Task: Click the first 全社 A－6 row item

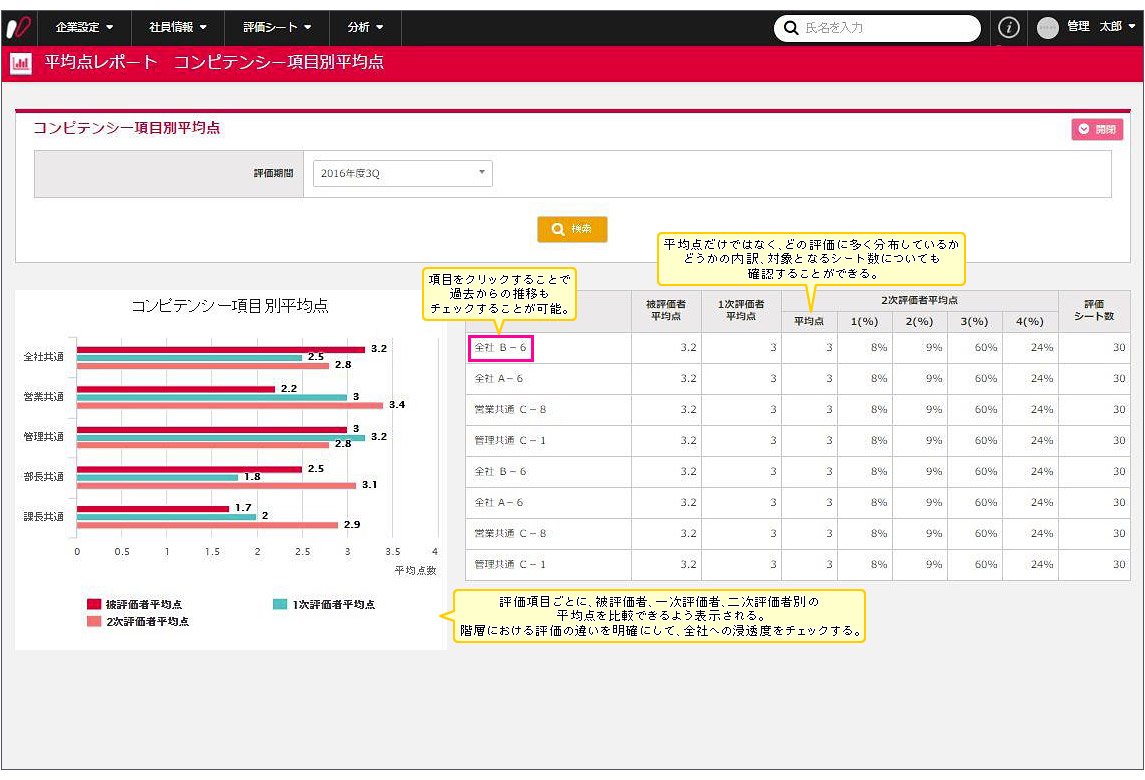Action: click(x=499, y=378)
